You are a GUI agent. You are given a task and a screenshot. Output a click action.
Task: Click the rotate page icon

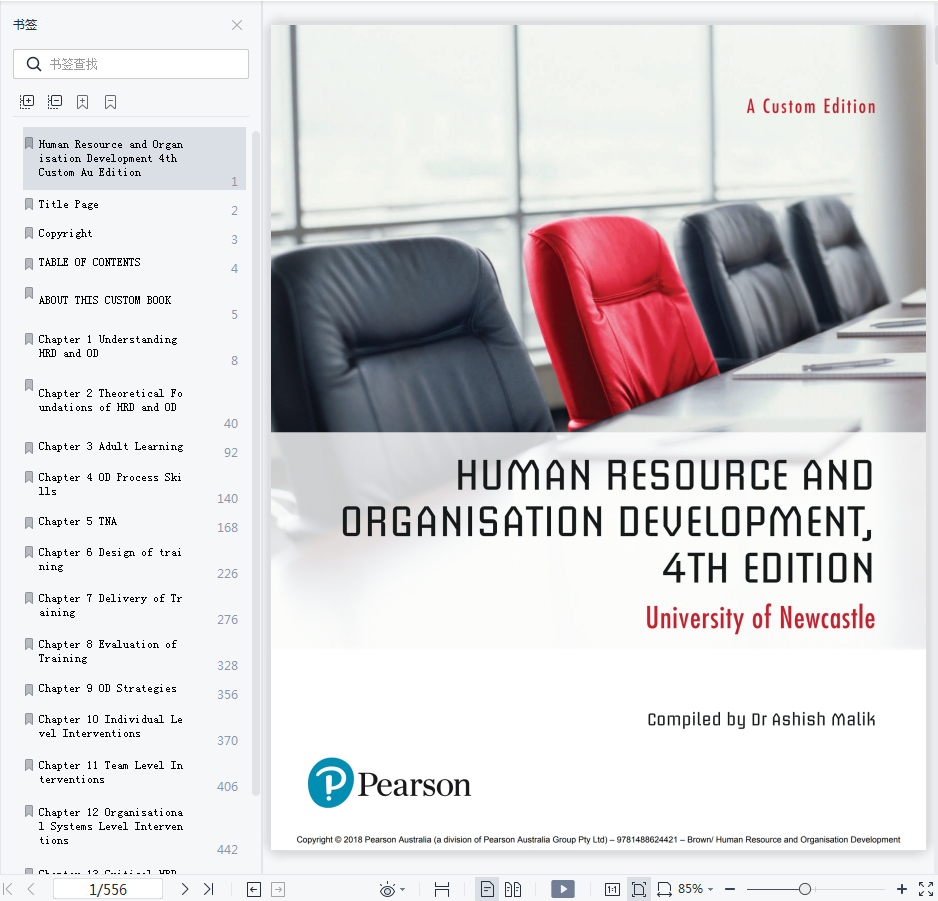tap(664, 890)
